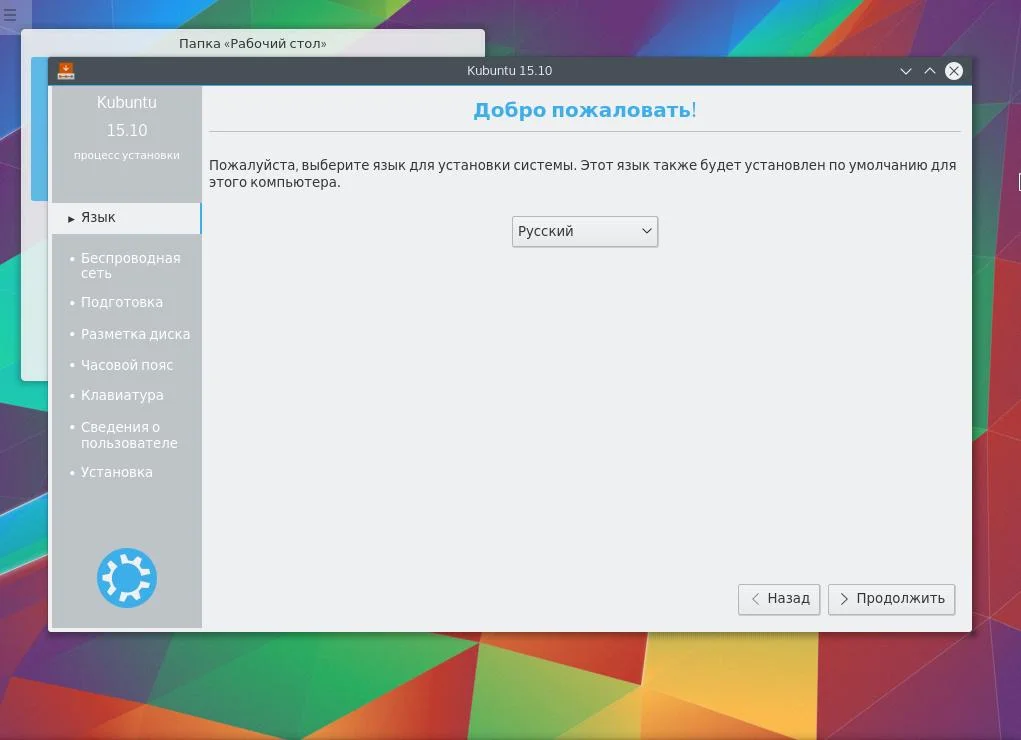Click the installer icon in title bar
The image size is (1021, 740).
[66, 71]
